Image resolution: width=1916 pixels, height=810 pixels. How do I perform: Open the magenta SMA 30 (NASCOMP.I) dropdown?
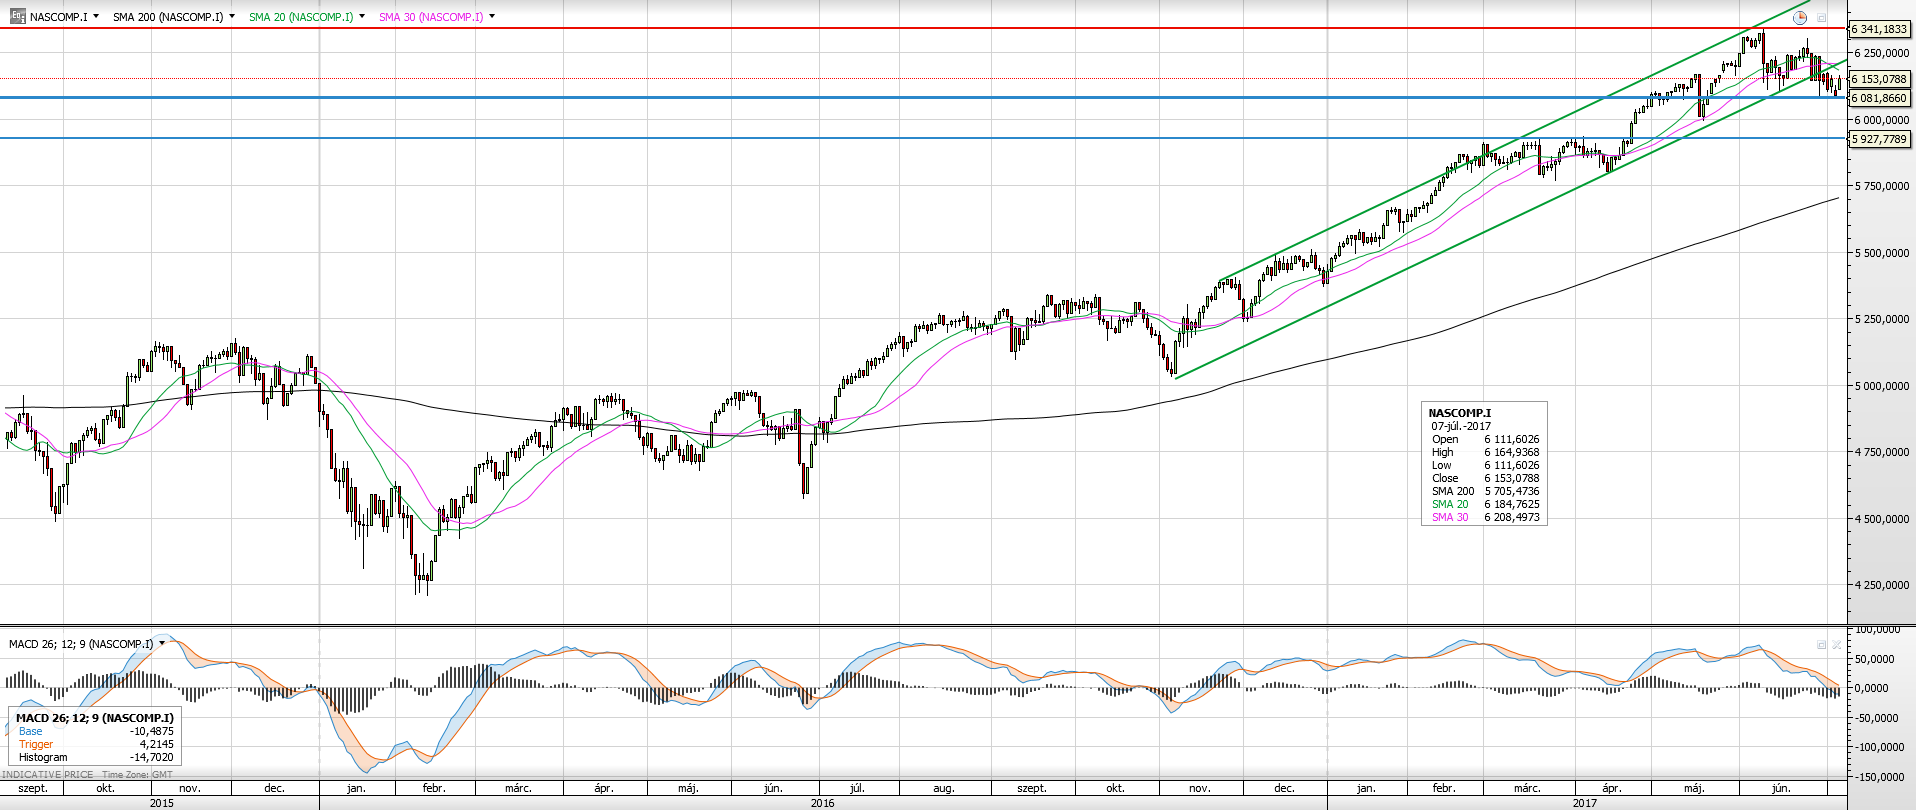pos(492,16)
